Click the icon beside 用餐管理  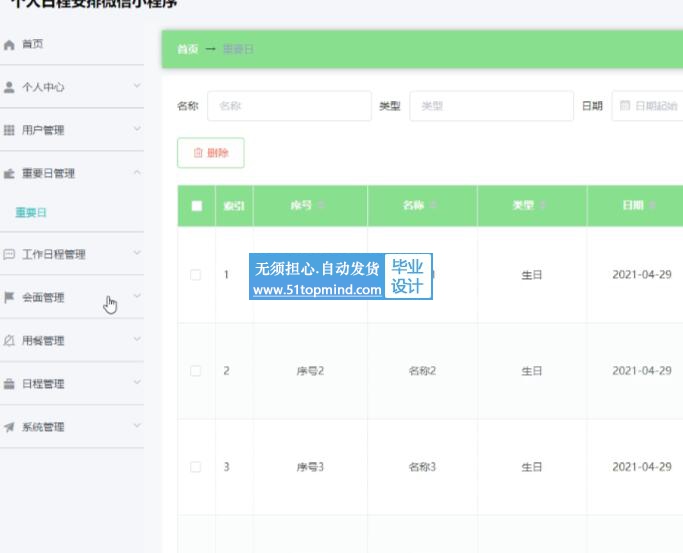point(10,341)
